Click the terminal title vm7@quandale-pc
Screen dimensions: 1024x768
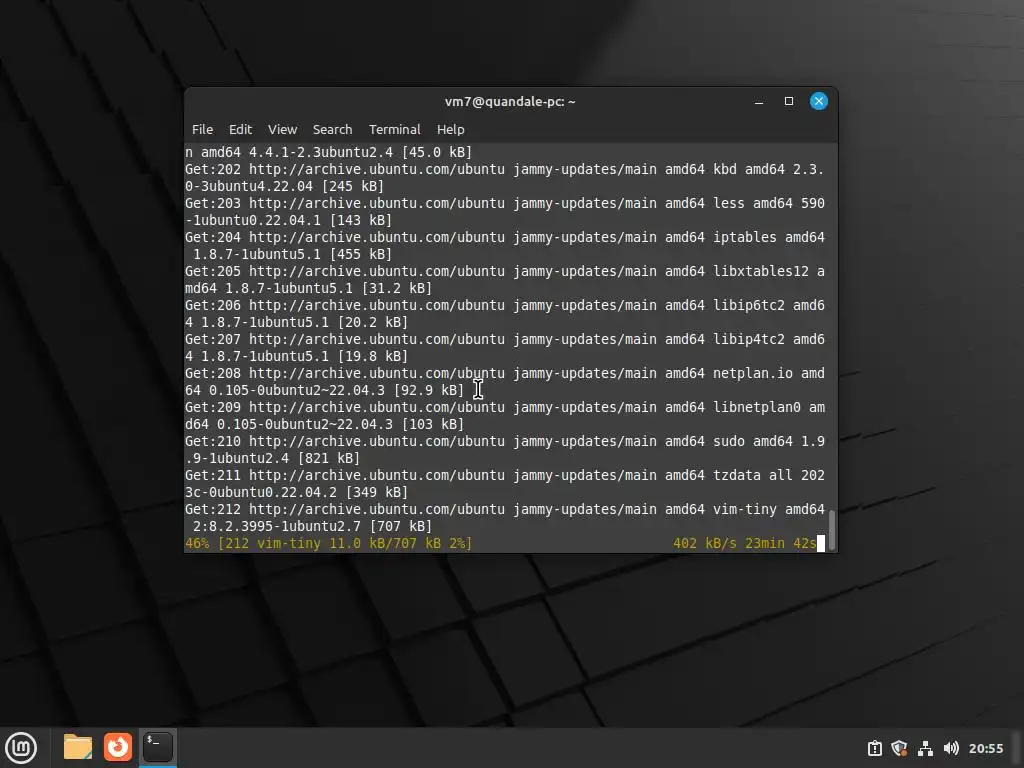click(510, 101)
